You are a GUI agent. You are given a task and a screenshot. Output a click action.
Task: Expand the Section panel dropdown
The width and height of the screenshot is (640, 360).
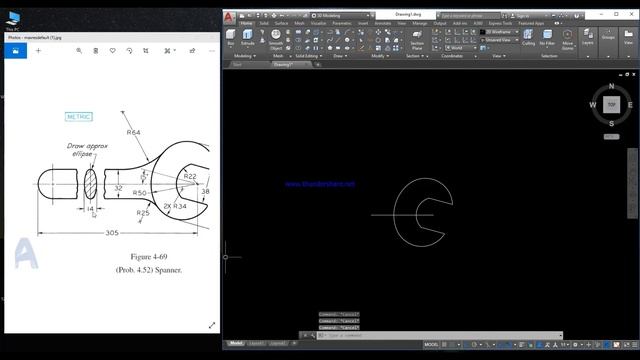pyautogui.click(x=415, y=56)
